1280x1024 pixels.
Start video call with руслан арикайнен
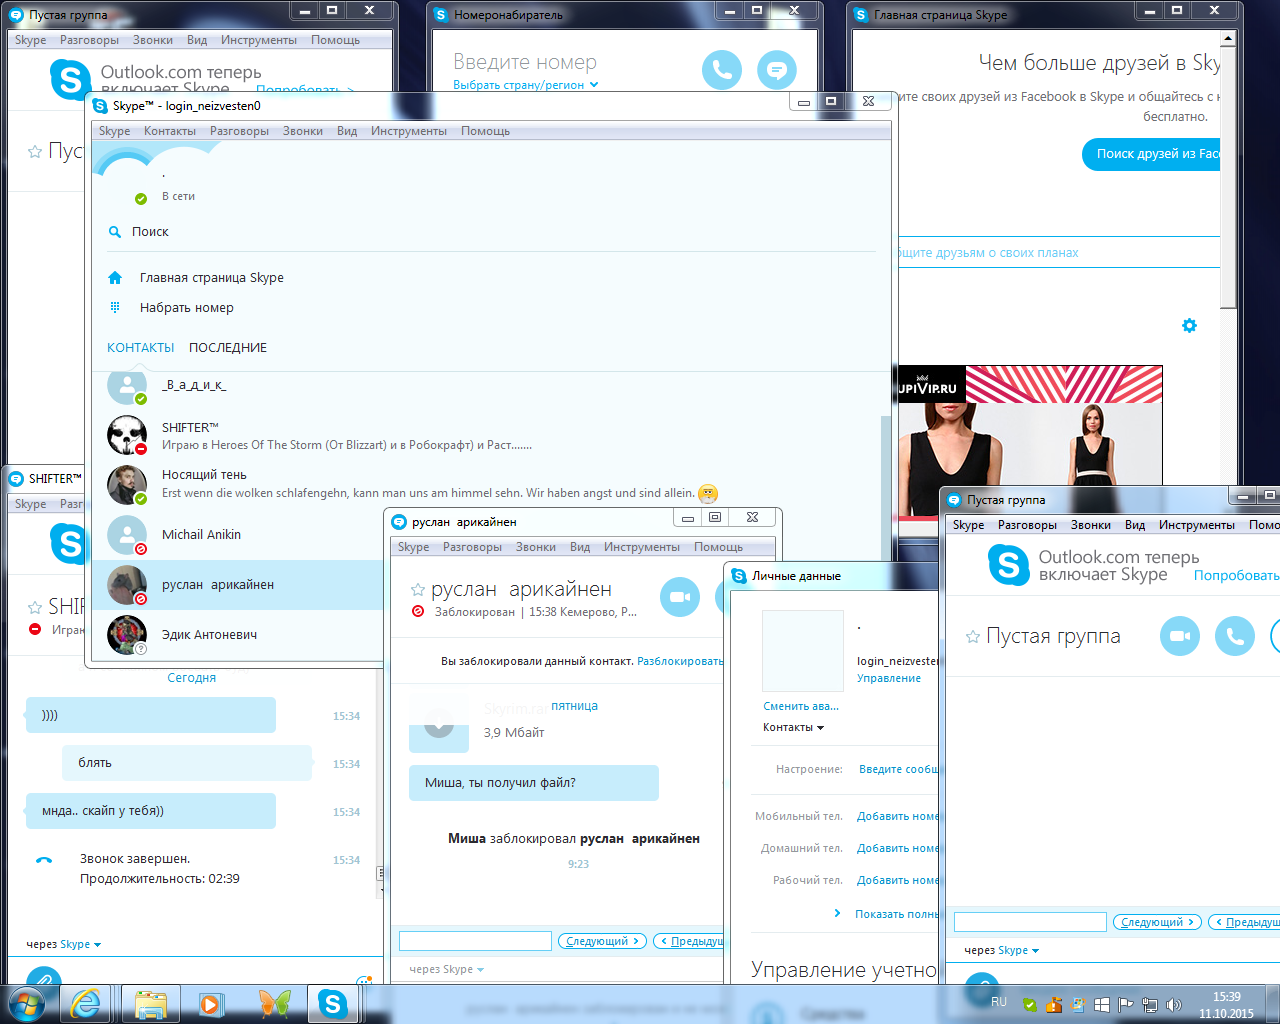coord(680,597)
